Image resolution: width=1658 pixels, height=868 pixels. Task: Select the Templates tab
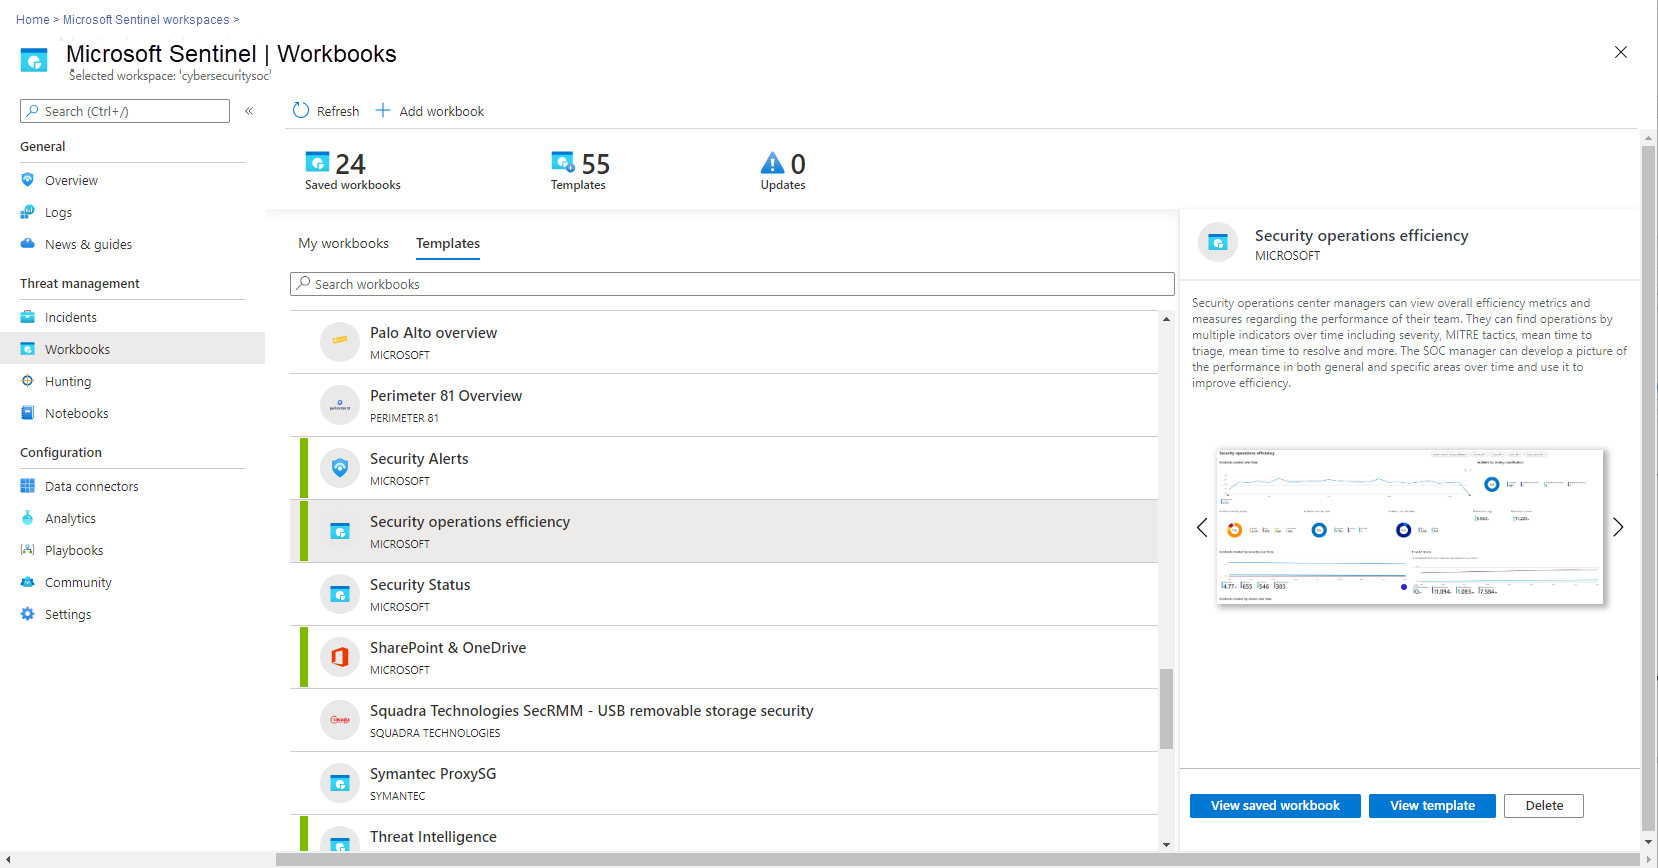[448, 243]
